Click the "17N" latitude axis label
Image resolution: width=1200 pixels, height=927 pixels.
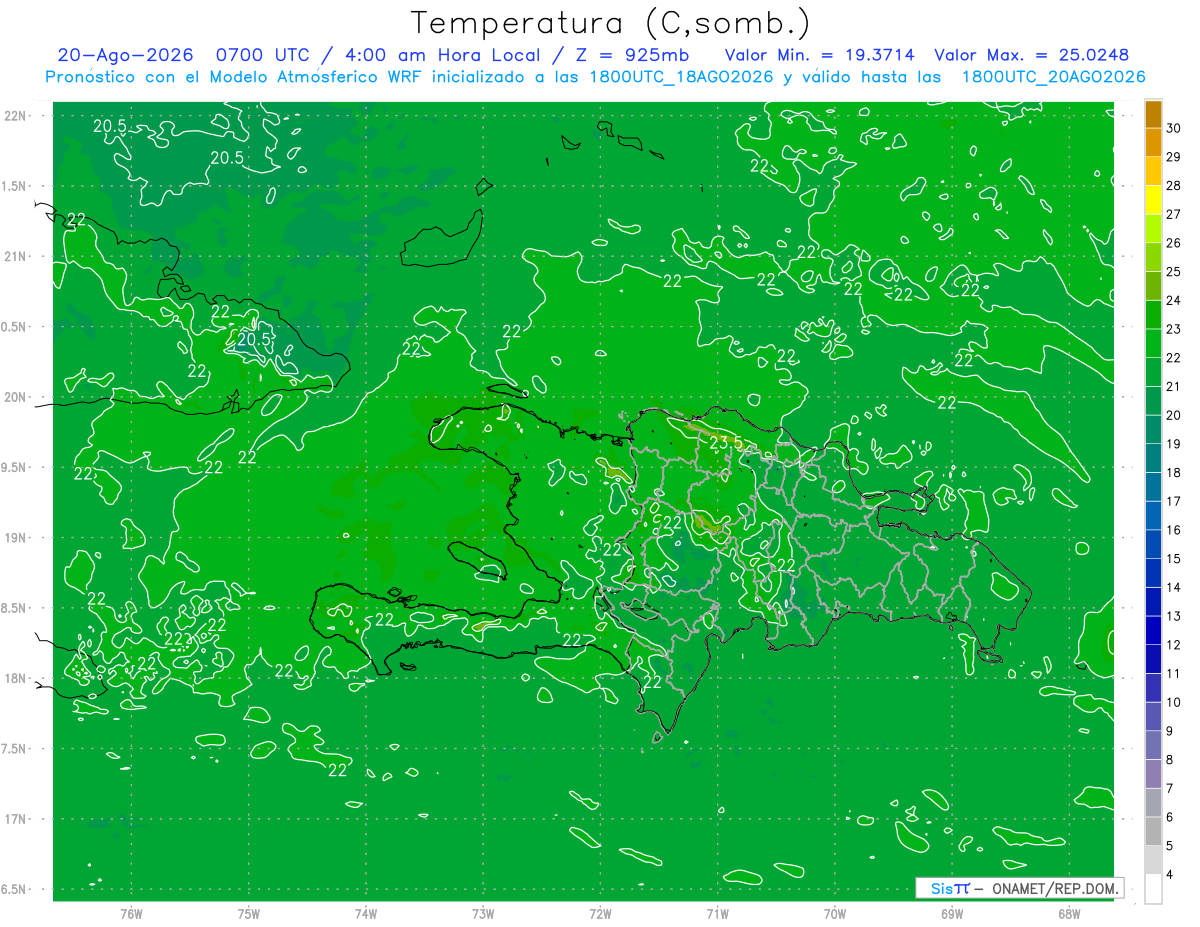pos(14,819)
